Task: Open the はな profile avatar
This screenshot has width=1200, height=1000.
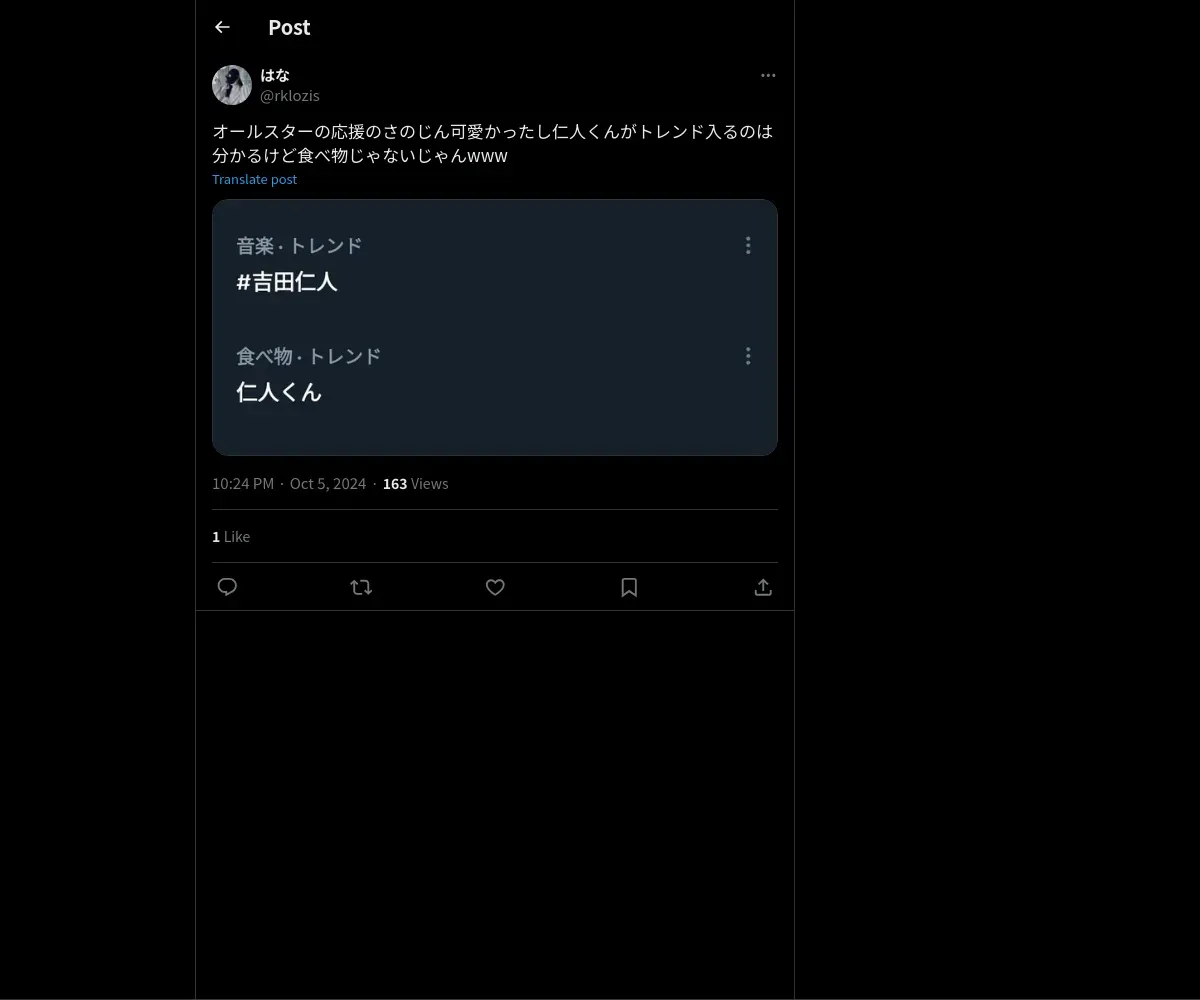Action: pos(232,85)
